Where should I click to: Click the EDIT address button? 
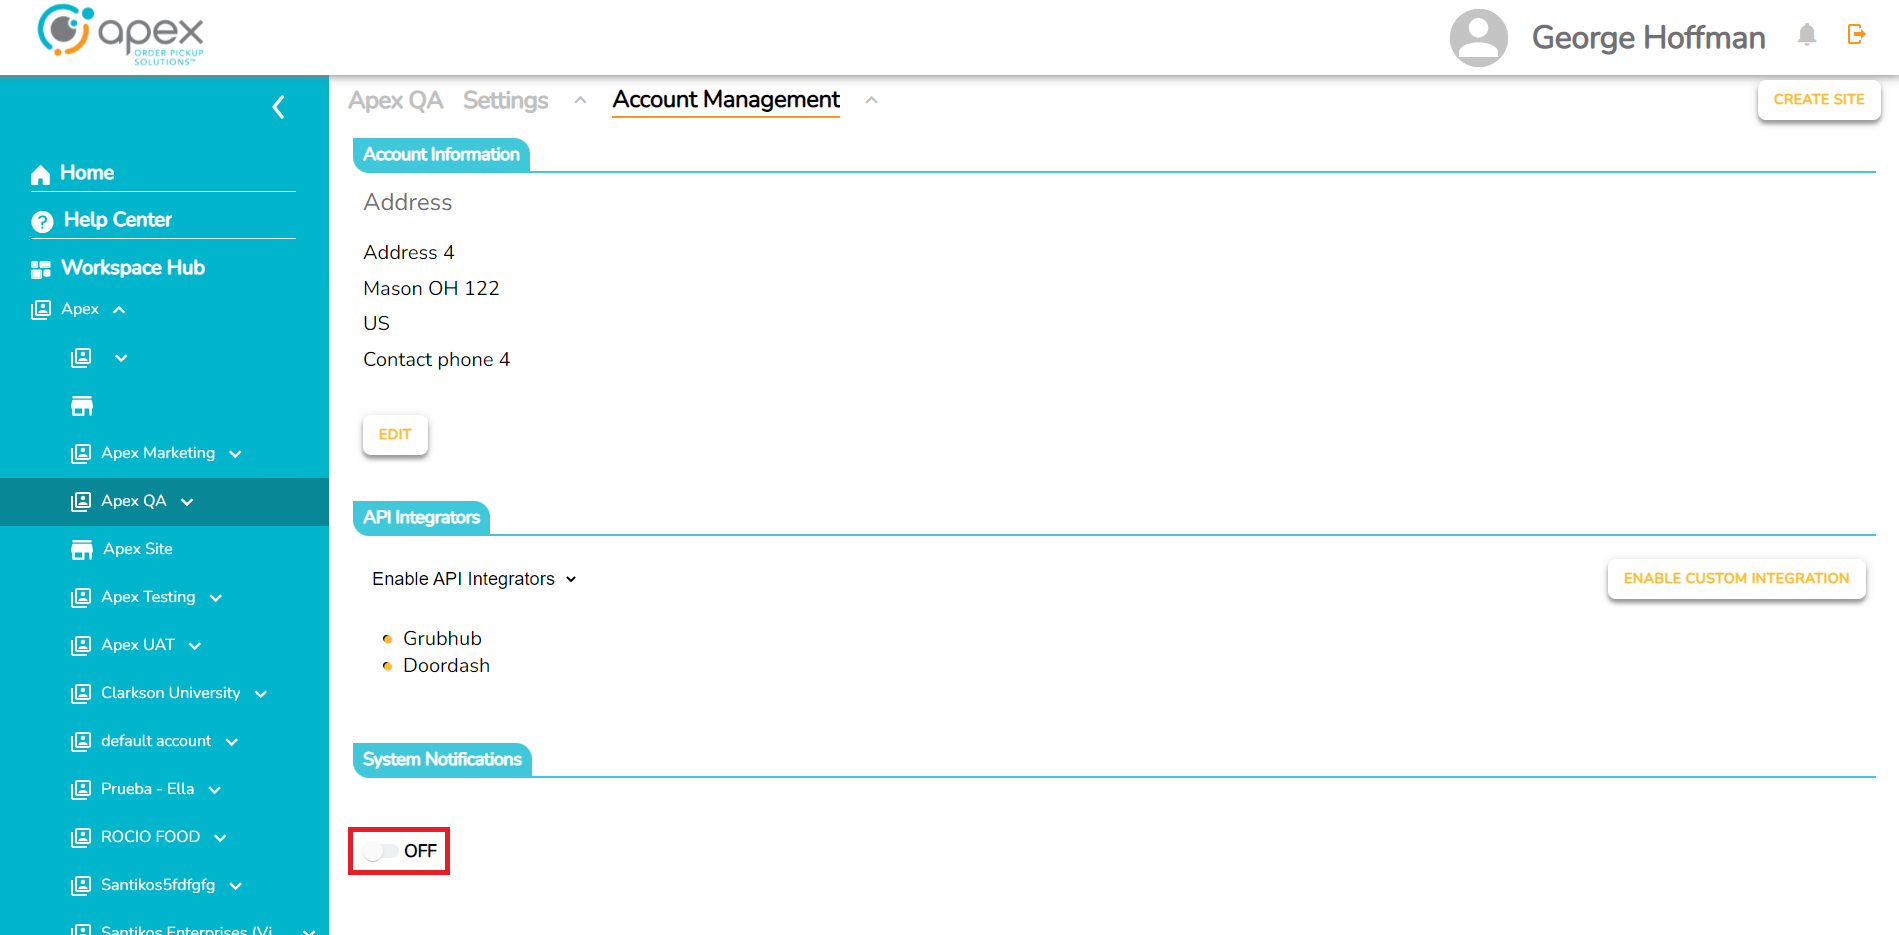395,435
